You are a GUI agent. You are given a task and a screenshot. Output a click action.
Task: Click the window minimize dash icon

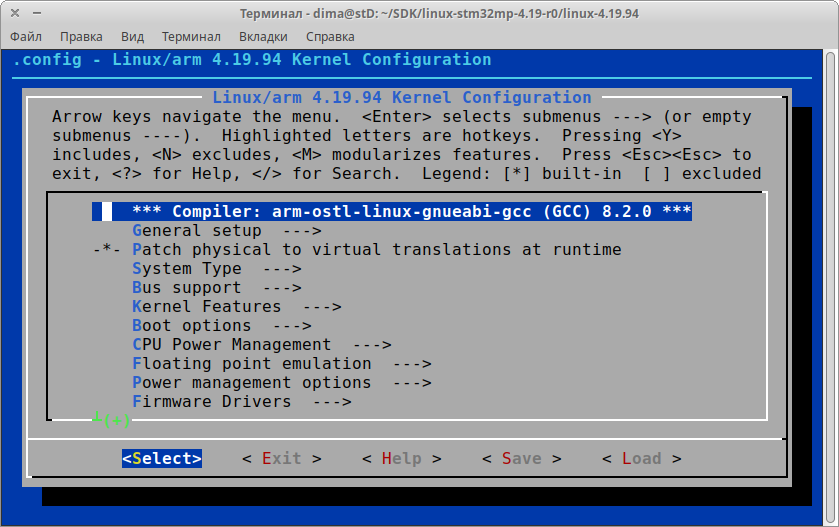coord(37,13)
